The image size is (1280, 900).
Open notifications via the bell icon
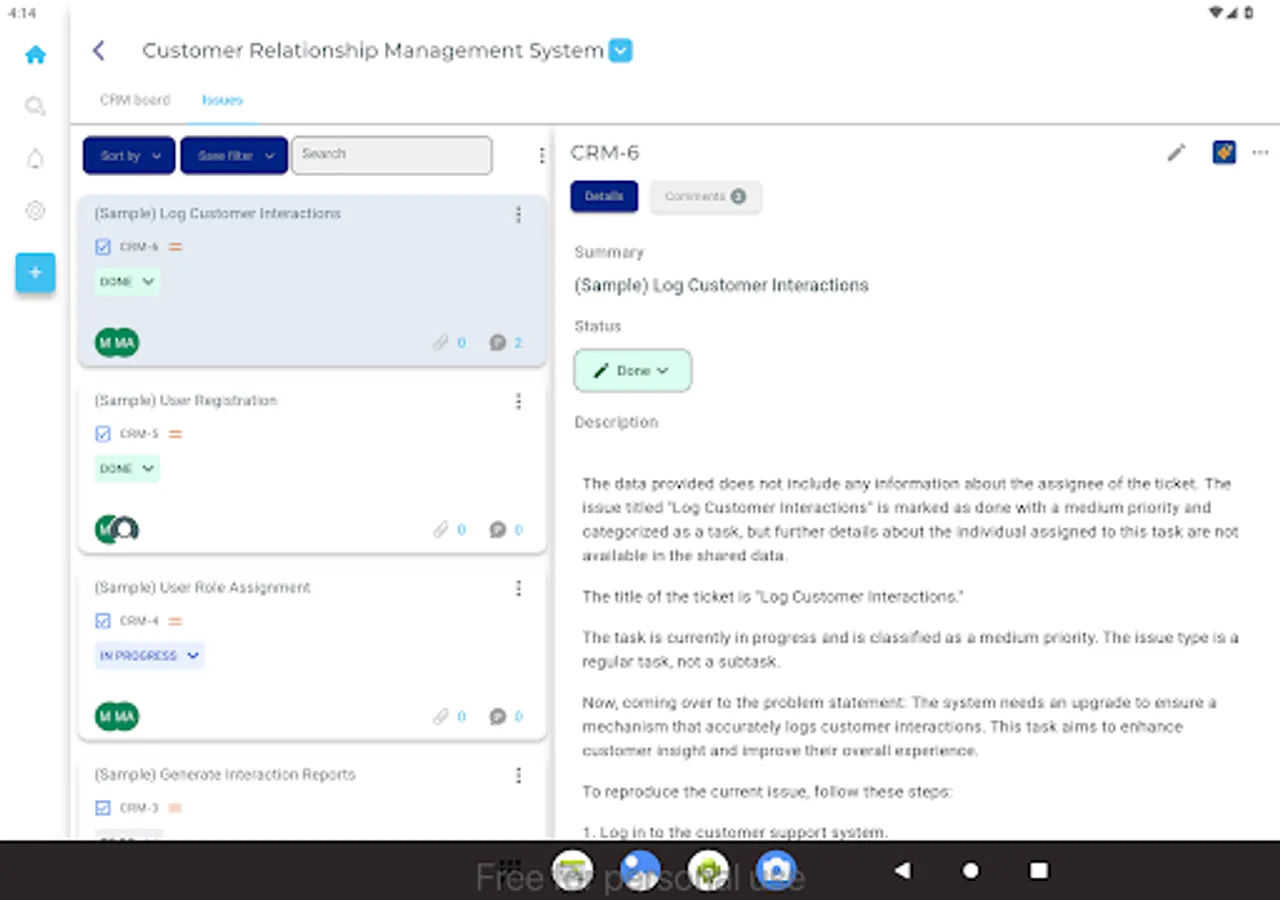coord(35,158)
